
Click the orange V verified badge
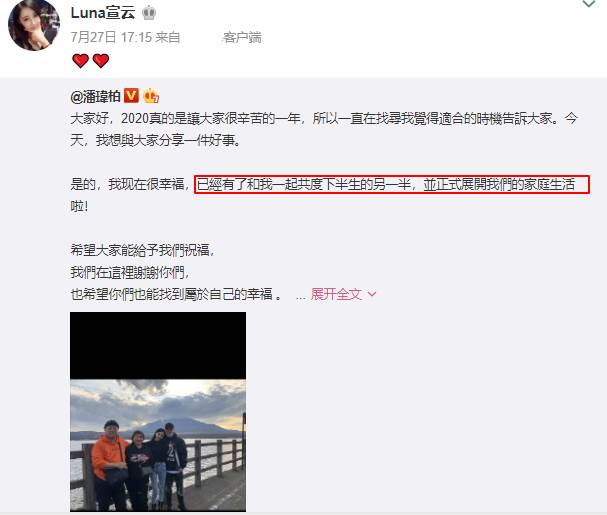131,95
